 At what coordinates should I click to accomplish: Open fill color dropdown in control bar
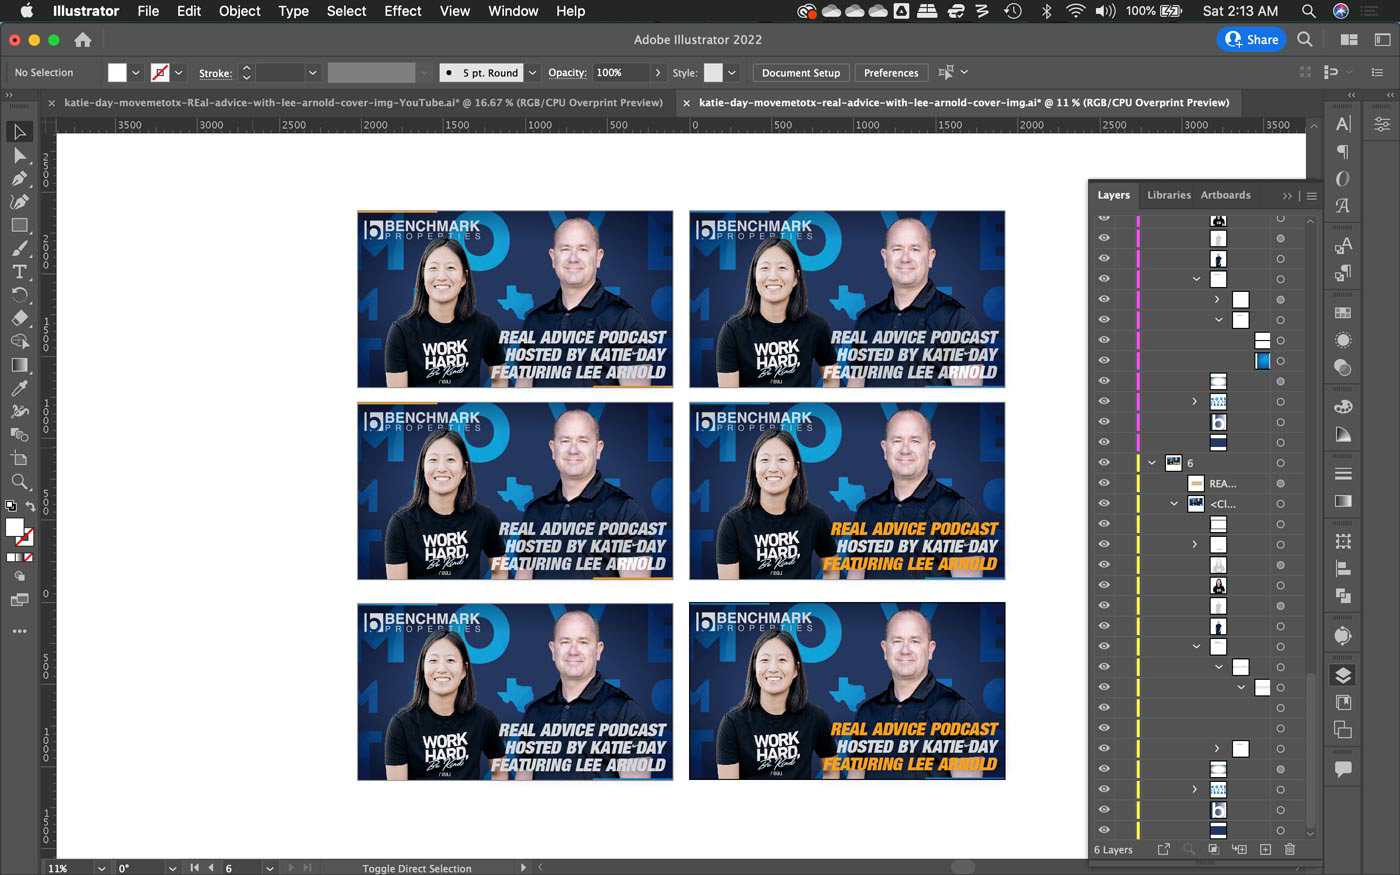pos(136,73)
